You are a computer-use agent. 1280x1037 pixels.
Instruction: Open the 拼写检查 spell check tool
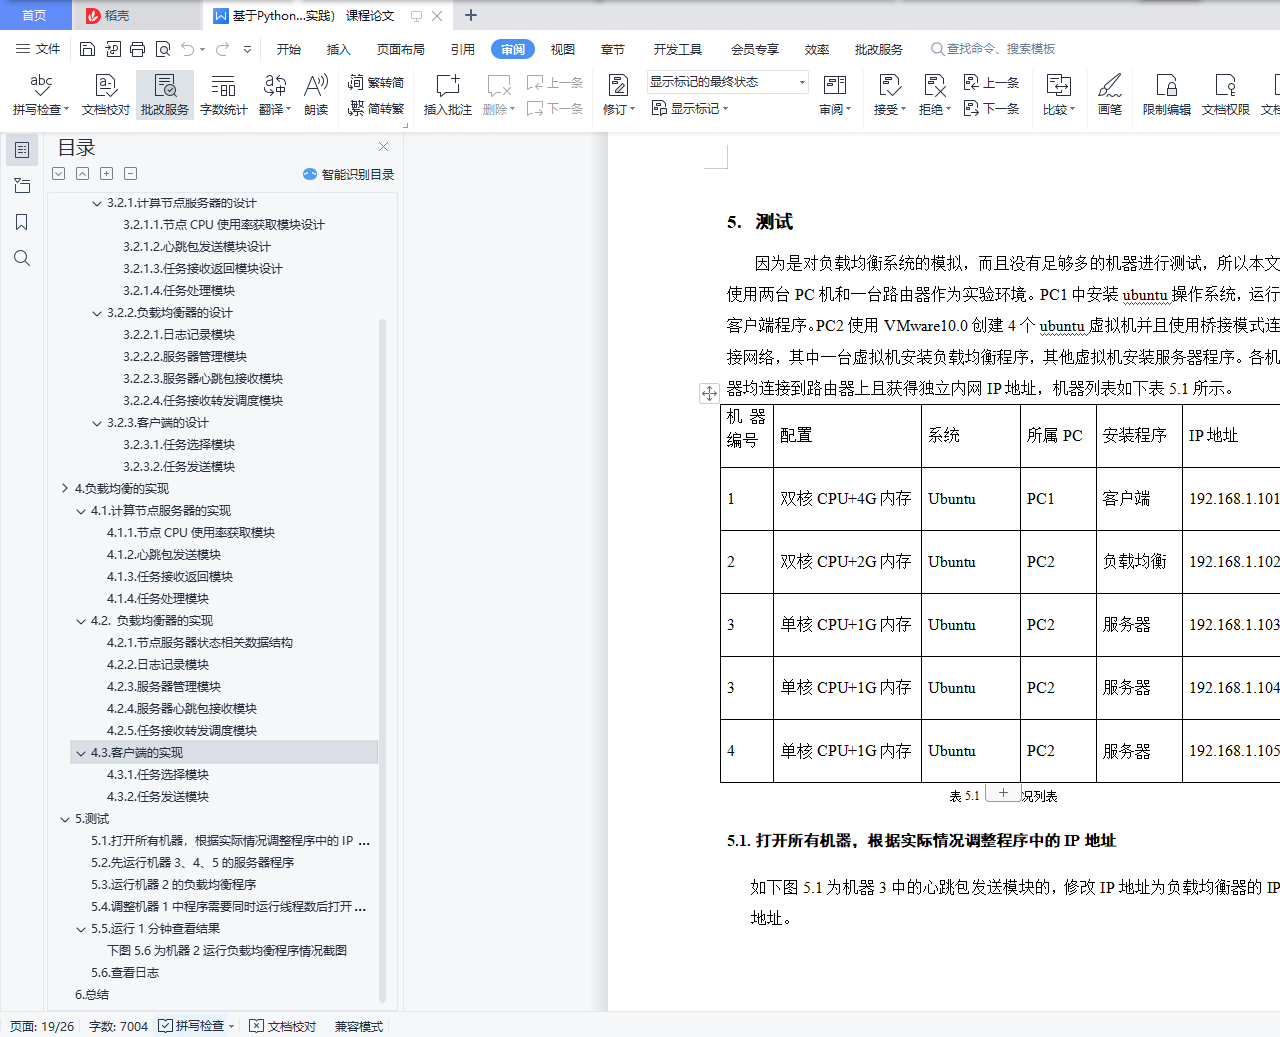[41, 95]
